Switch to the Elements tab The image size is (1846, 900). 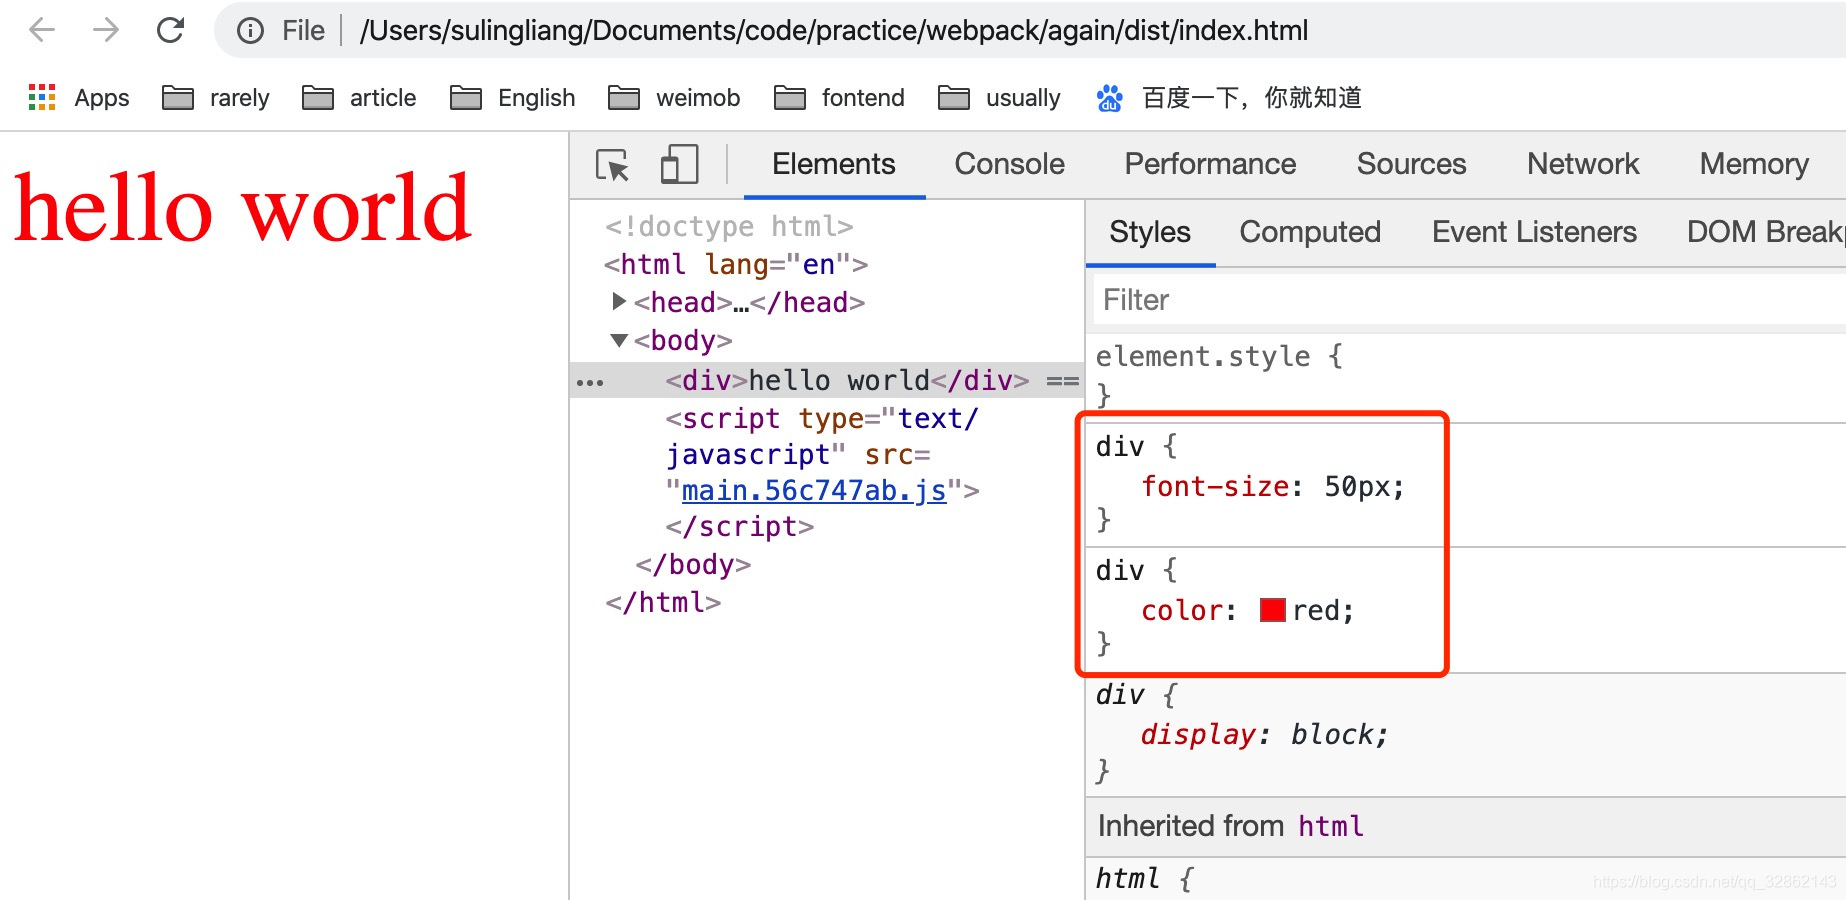click(x=834, y=164)
